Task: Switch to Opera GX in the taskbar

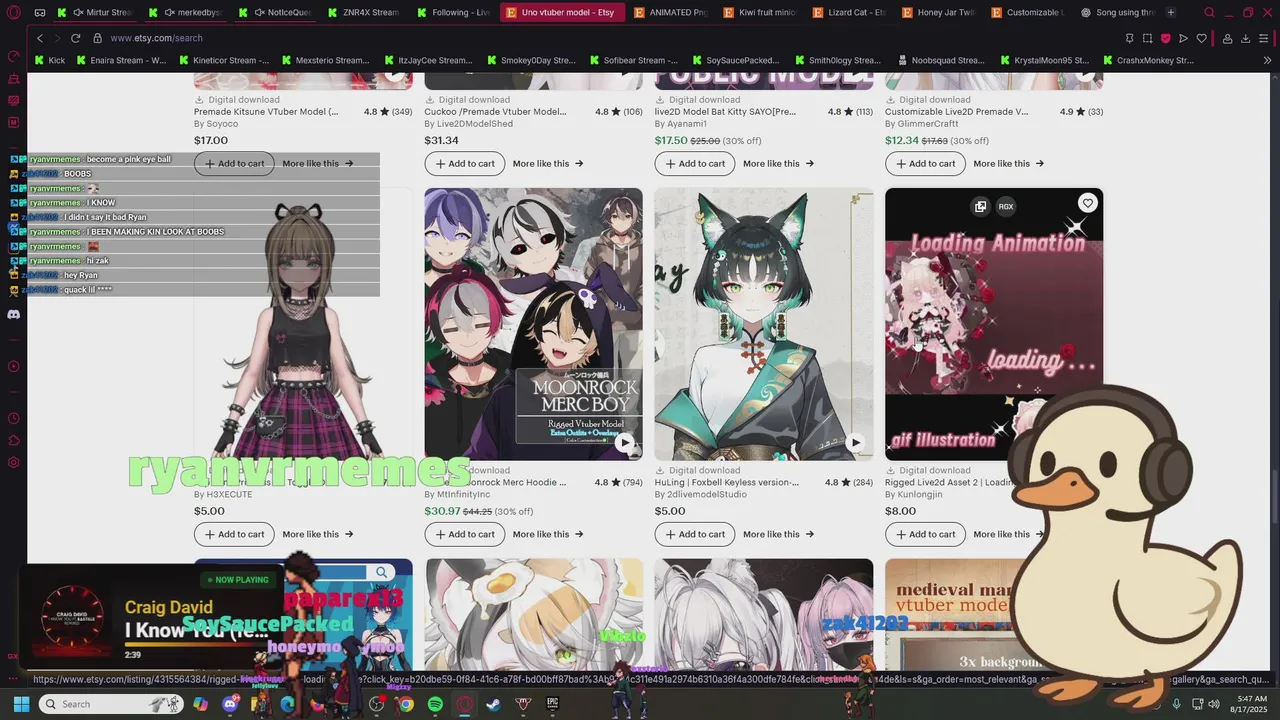Action: pyautogui.click(x=464, y=704)
